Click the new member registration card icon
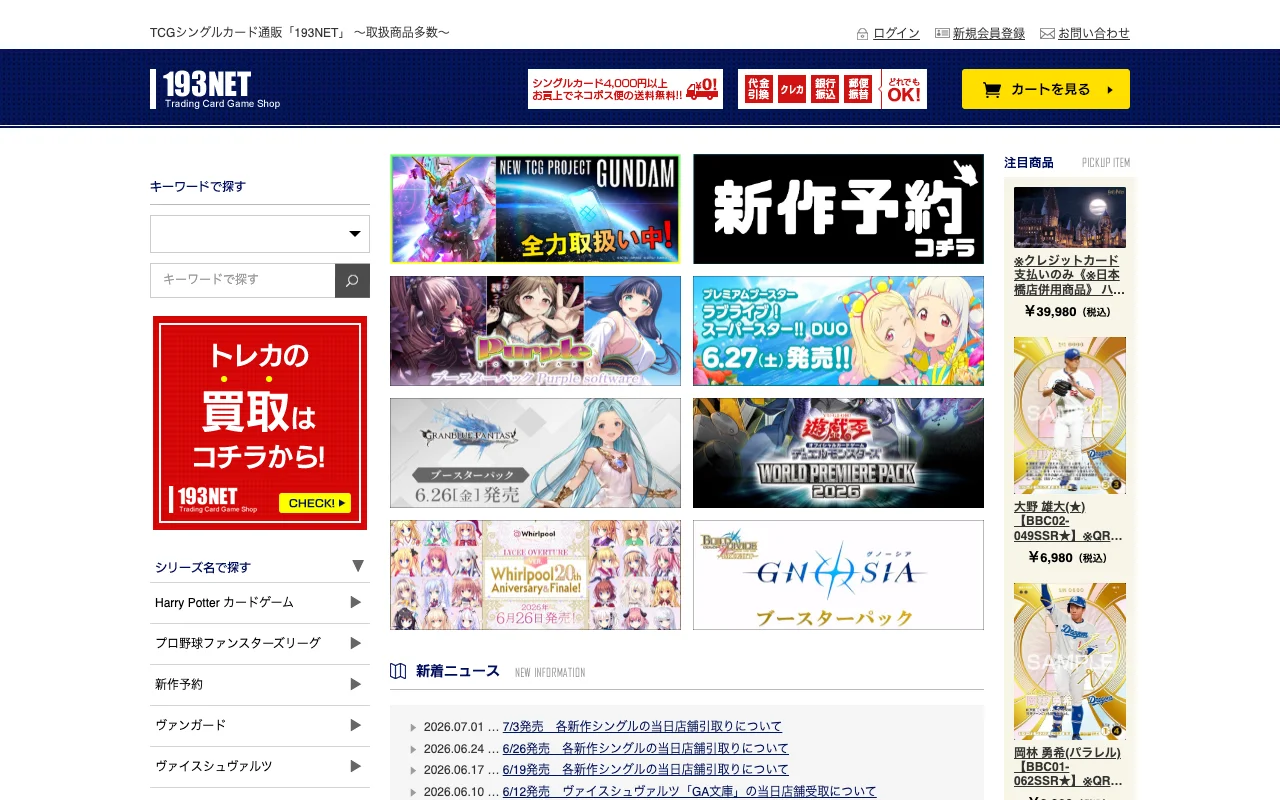This screenshot has width=1280, height=800. 942,33
